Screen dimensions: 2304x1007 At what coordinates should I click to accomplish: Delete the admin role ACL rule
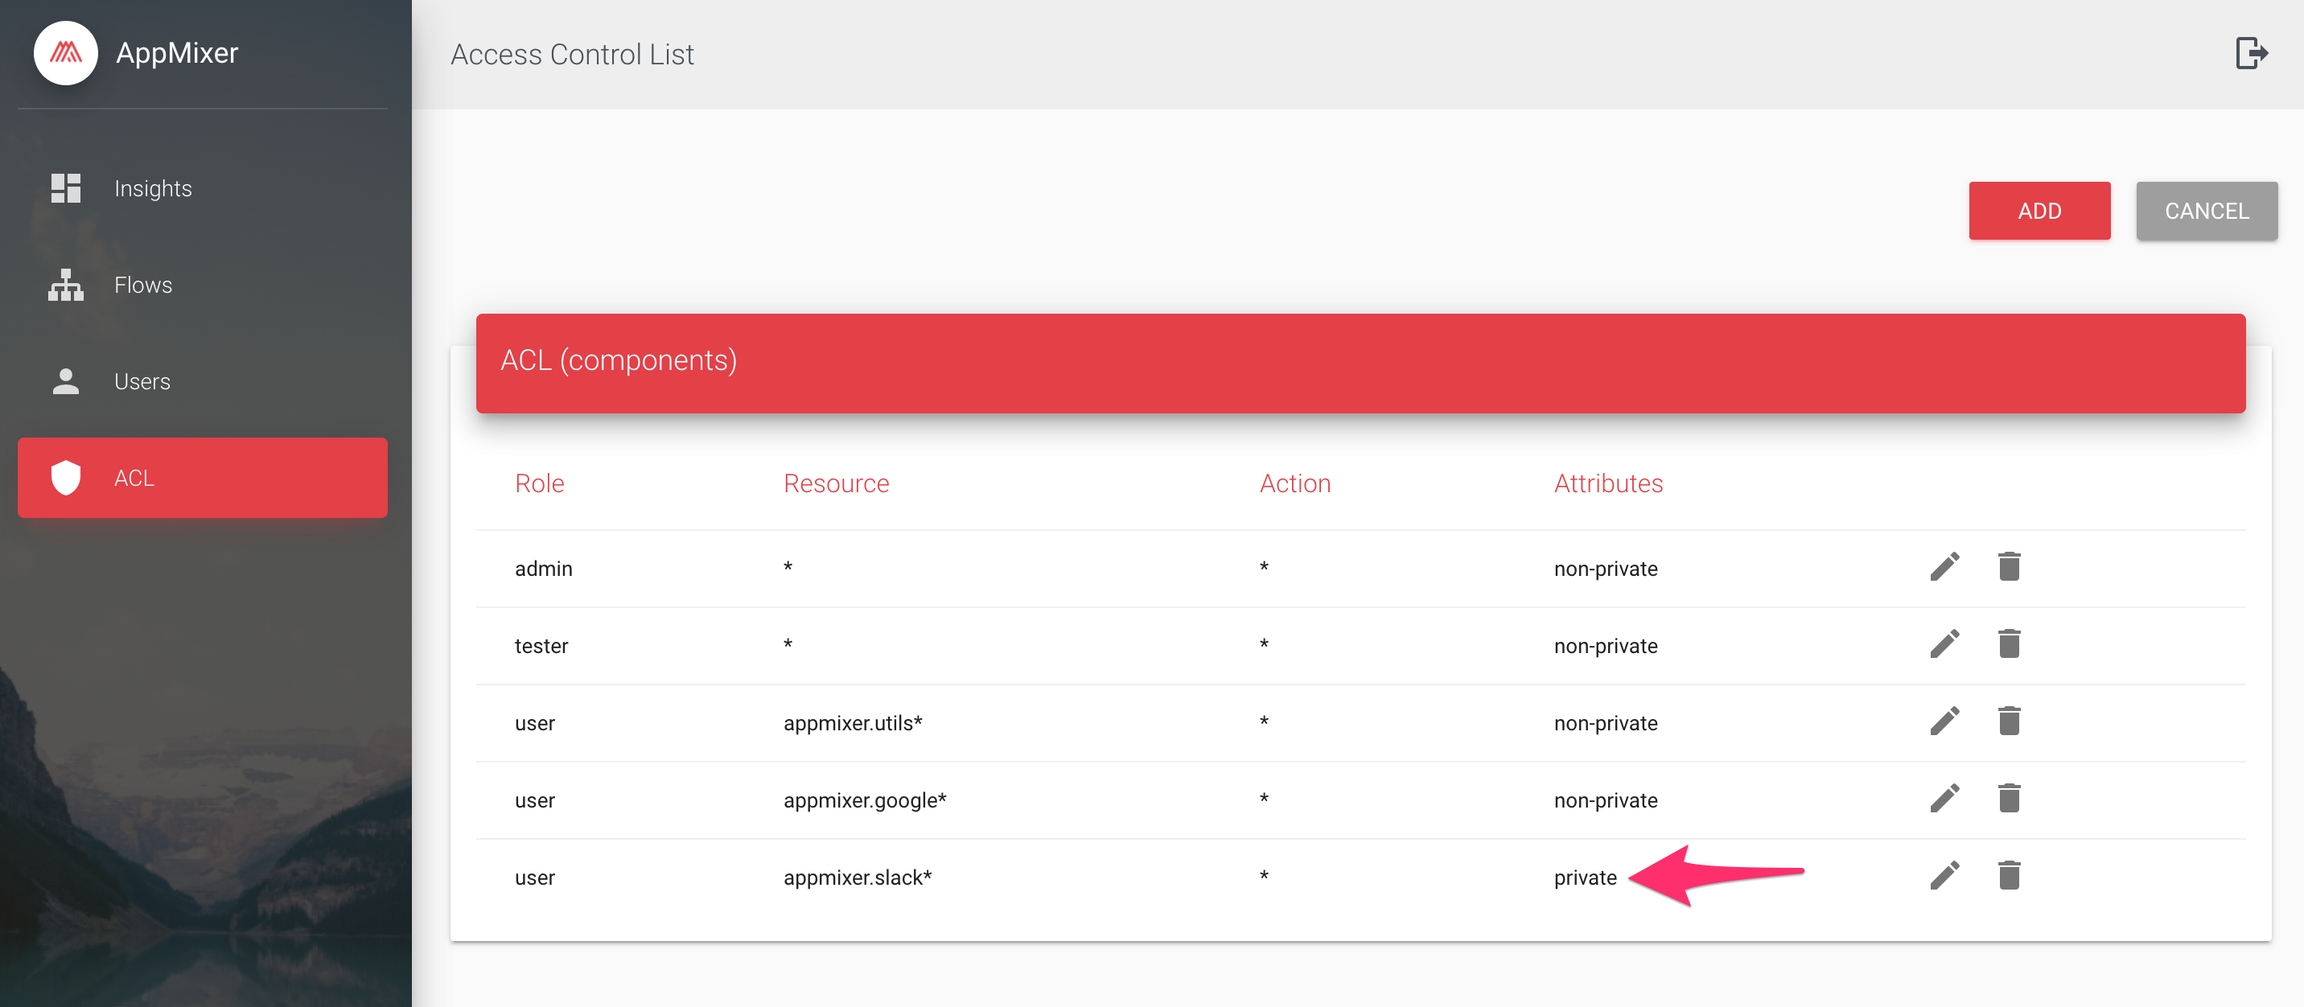(x=2009, y=567)
